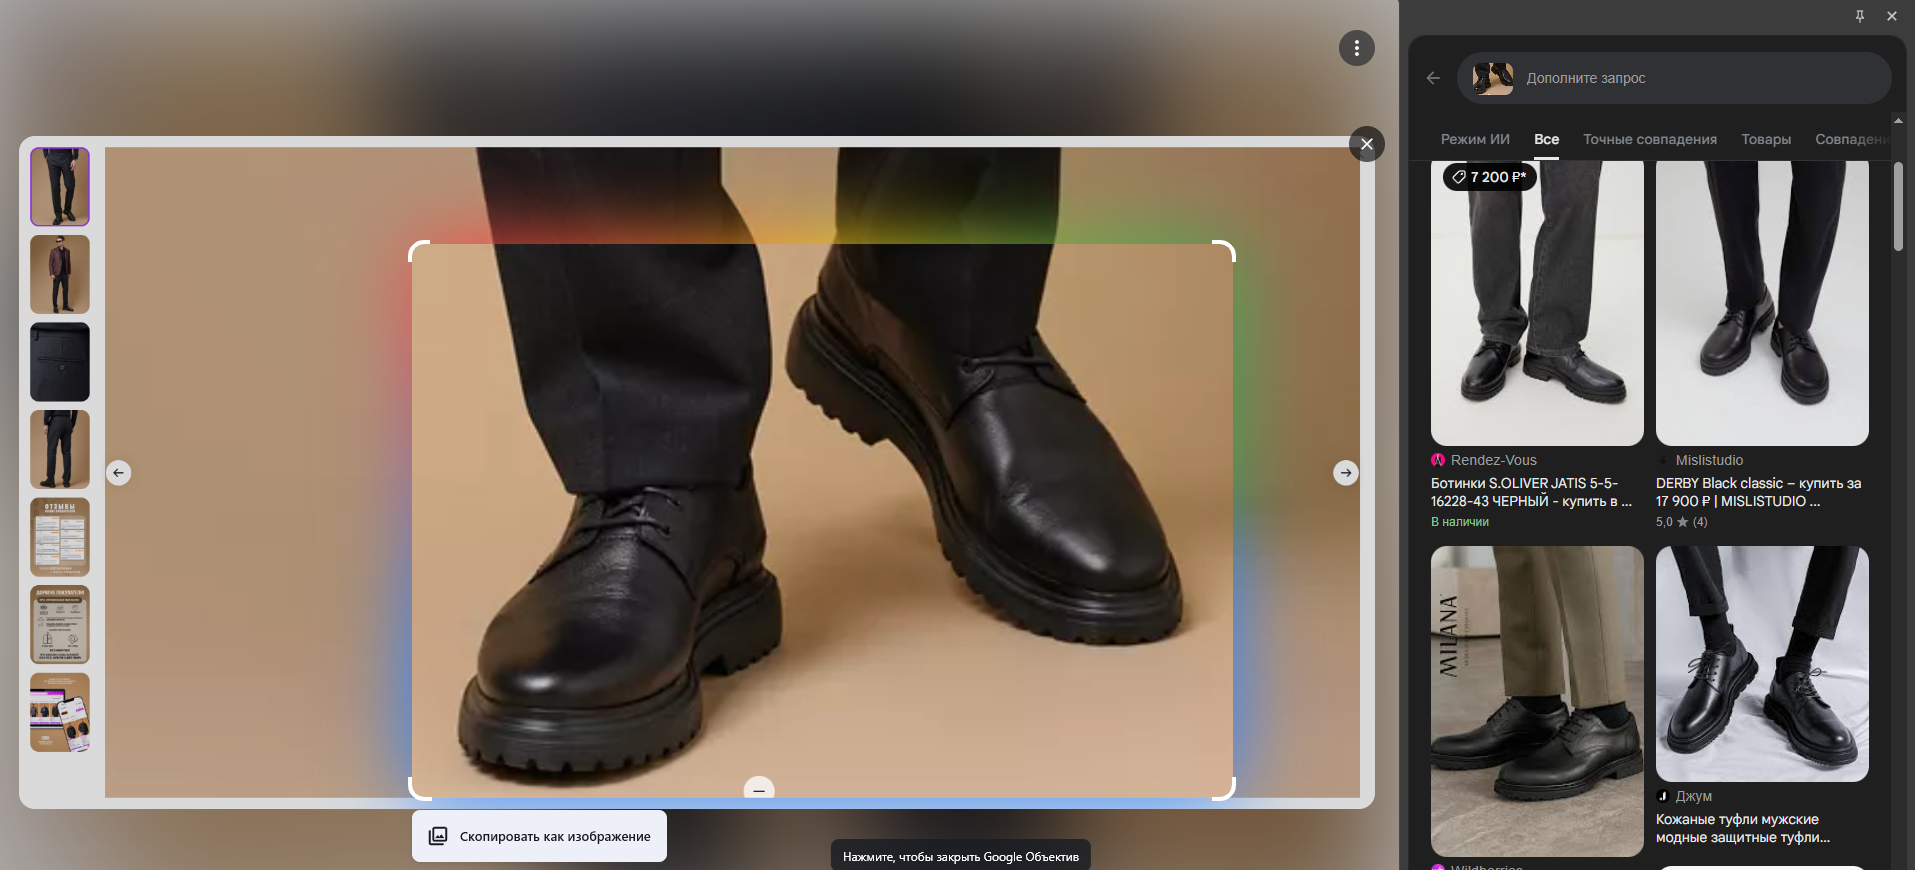Select the sixth thumbnail with care-instructions infographic
1915x870 pixels.
point(60,624)
